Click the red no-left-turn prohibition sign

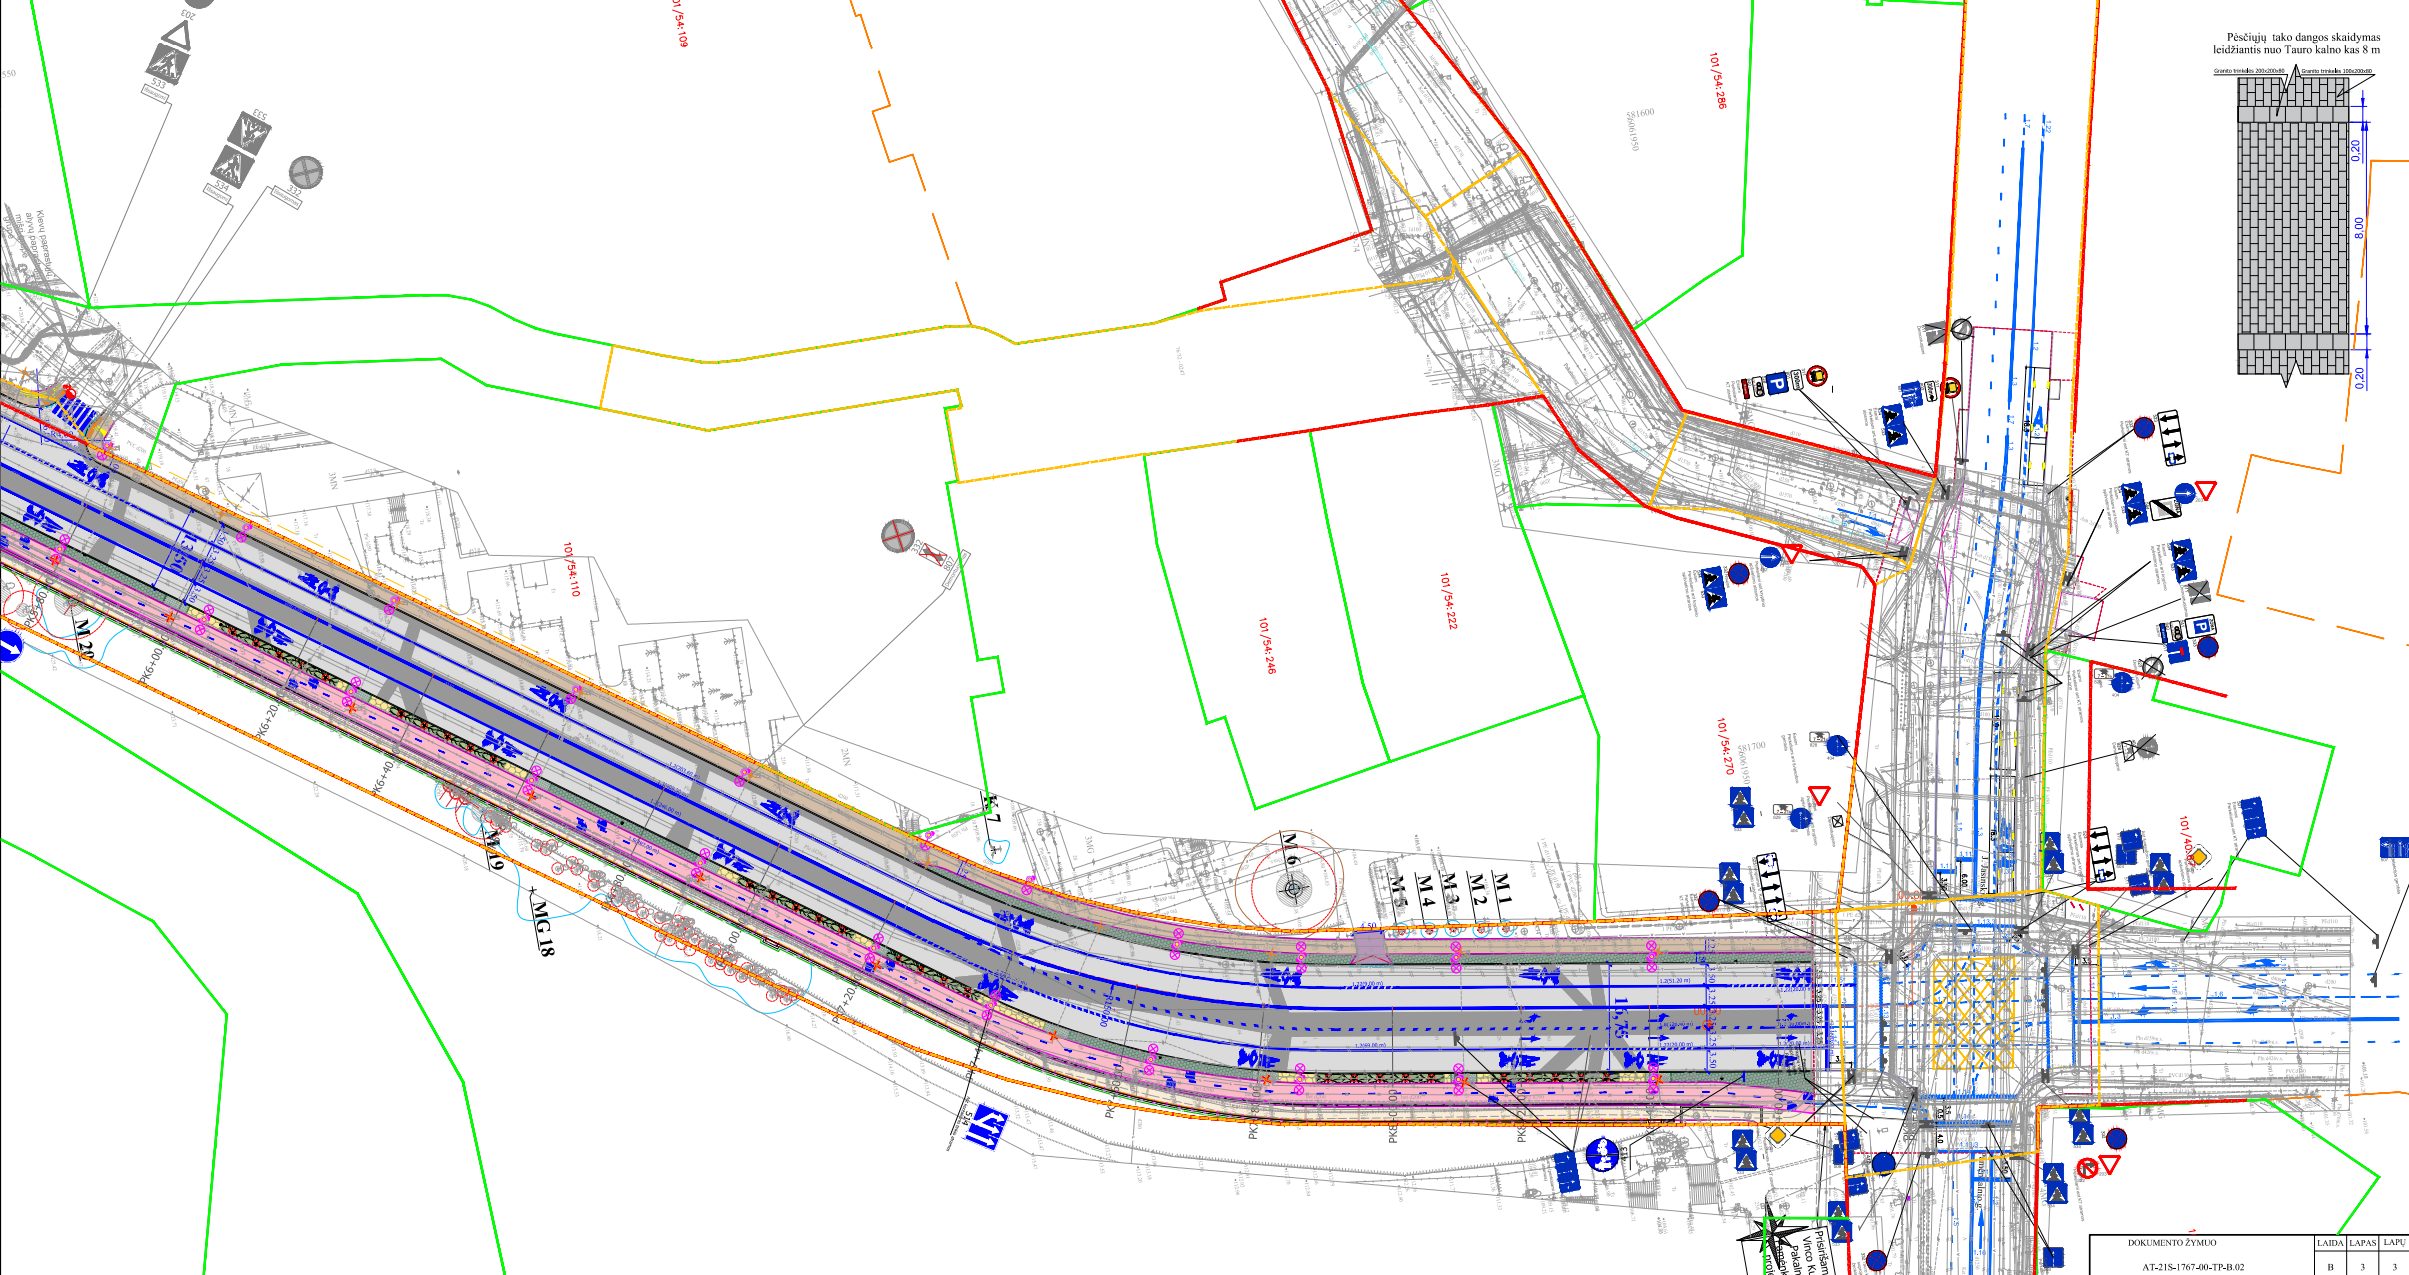pyautogui.click(x=2086, y=1167)
